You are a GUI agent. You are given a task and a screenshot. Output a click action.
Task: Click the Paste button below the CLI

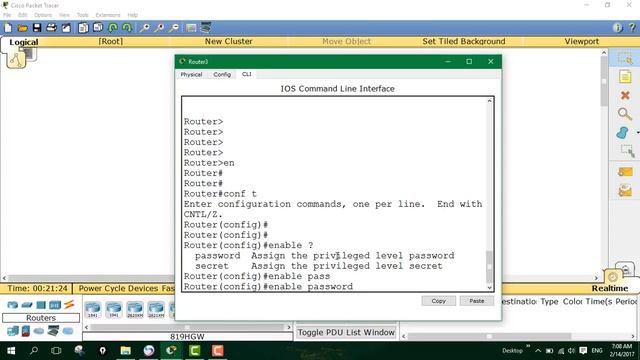(x=477, y=301)
